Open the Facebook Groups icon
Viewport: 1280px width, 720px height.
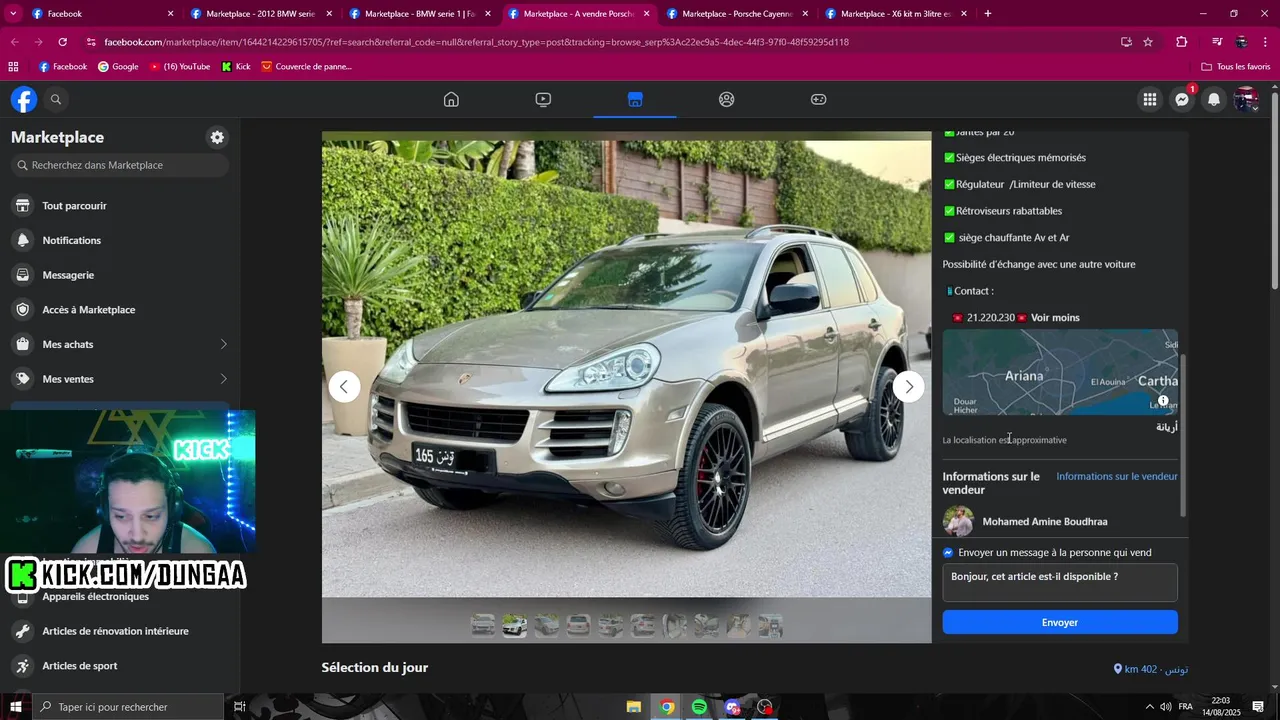pyautogui.click(x=727, y=99)
